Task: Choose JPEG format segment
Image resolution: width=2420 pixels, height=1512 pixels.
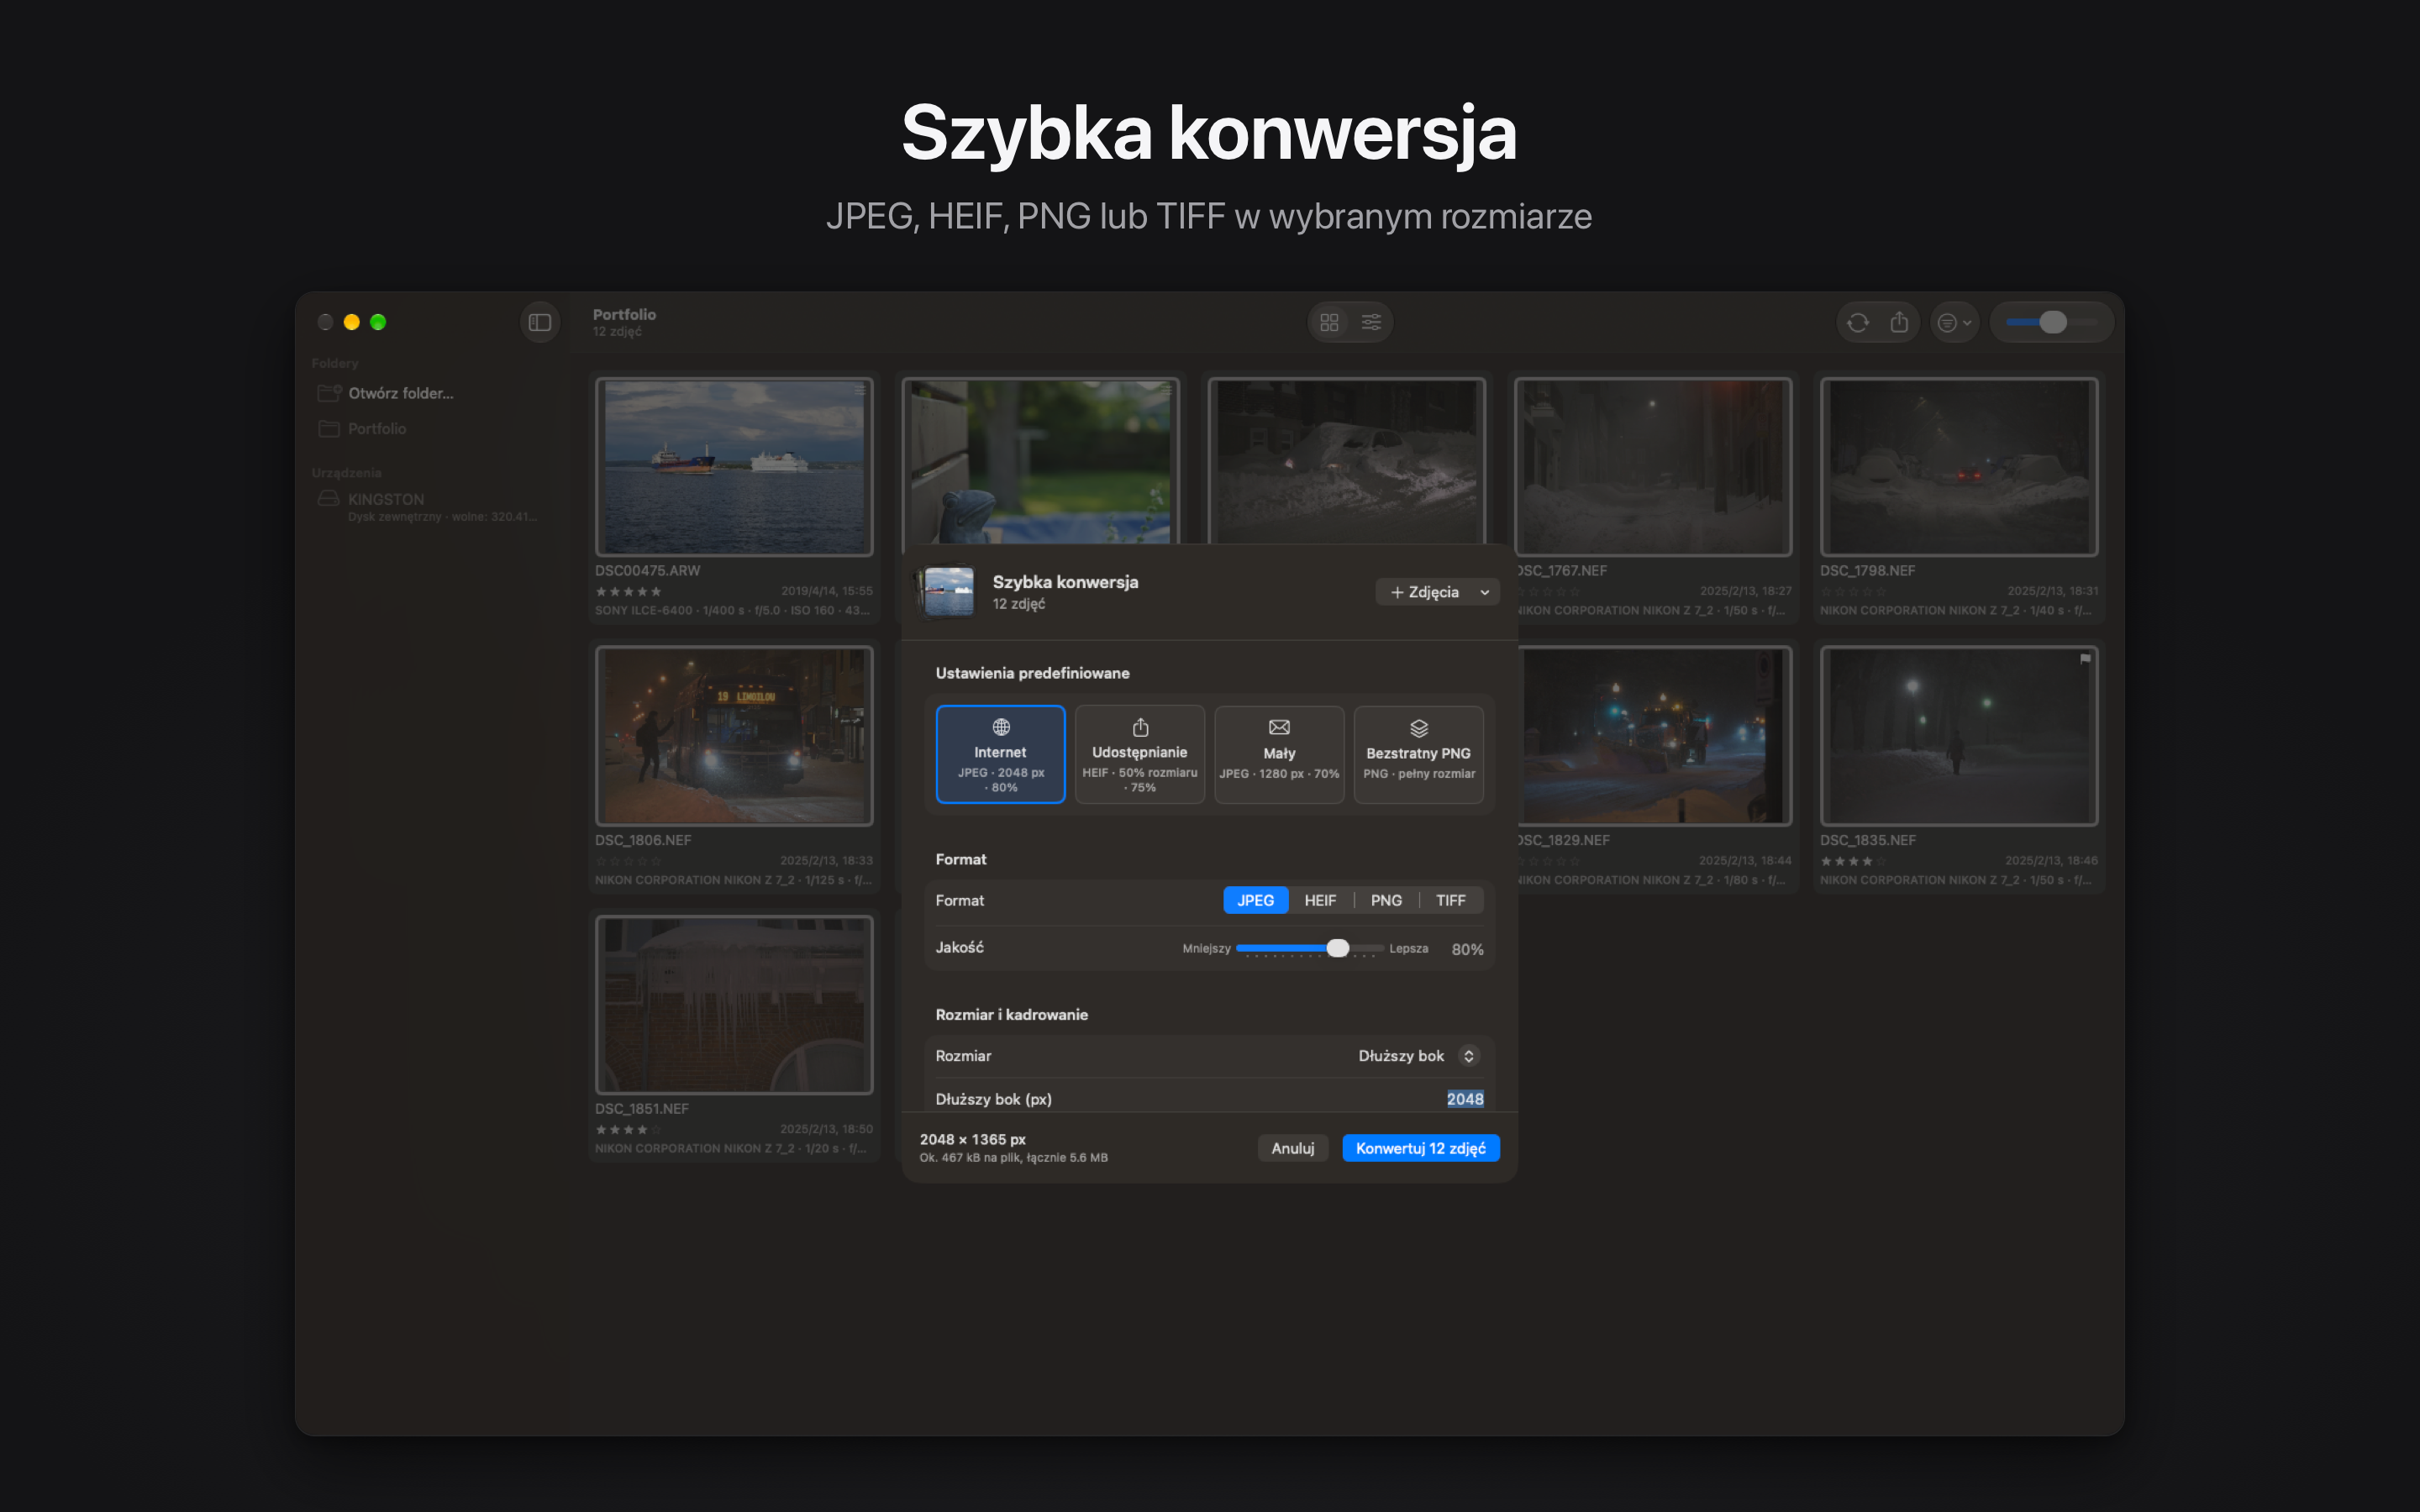Action: pyautogui.click(x=1255, y=900)
